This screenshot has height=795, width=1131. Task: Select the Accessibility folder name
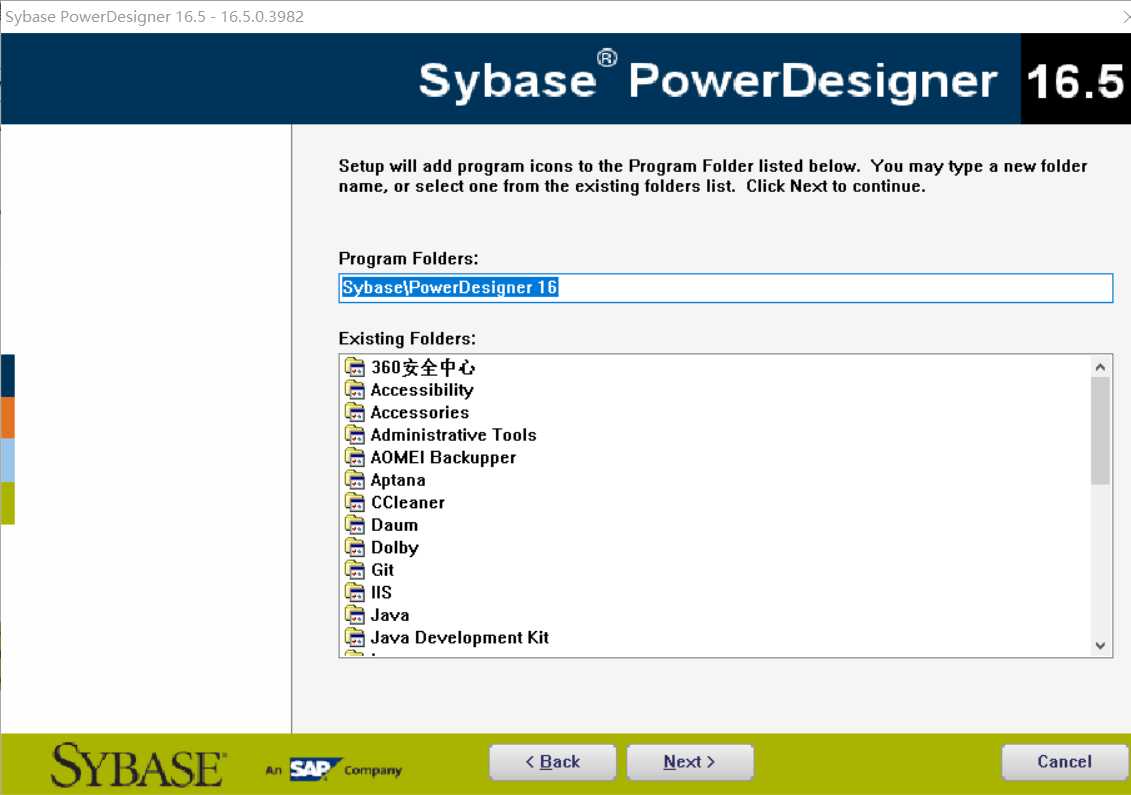click(x=422, y=390)
